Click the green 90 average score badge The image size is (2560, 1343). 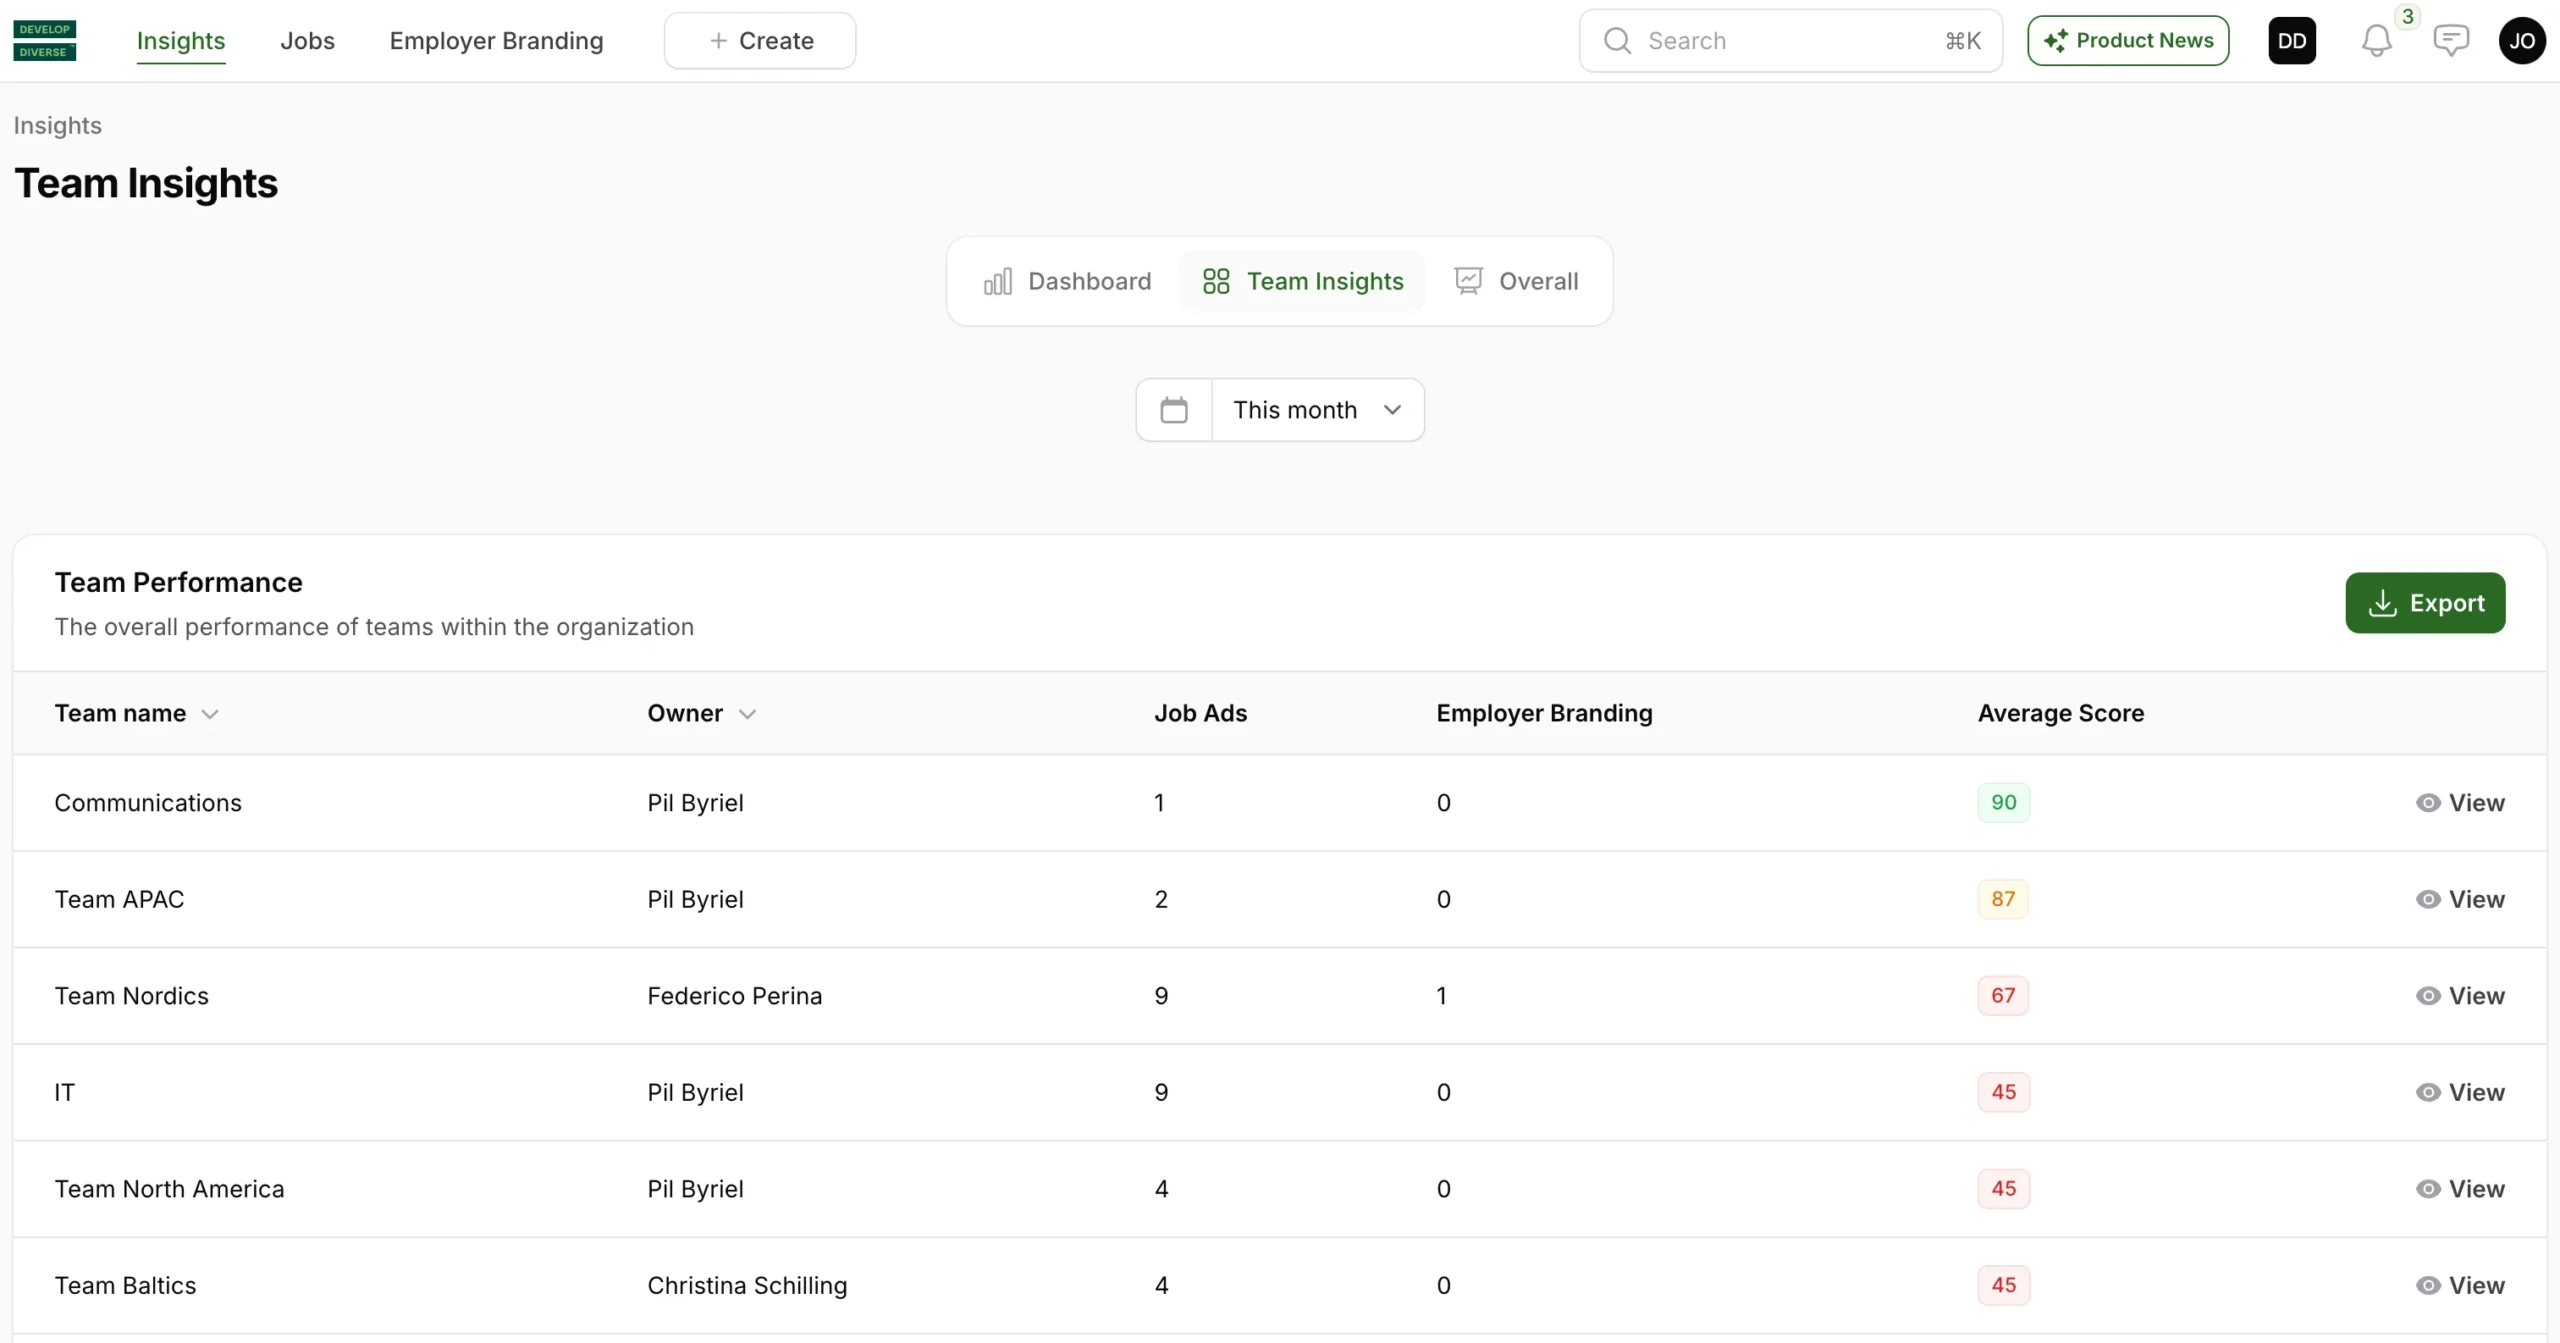point(2003,803)
